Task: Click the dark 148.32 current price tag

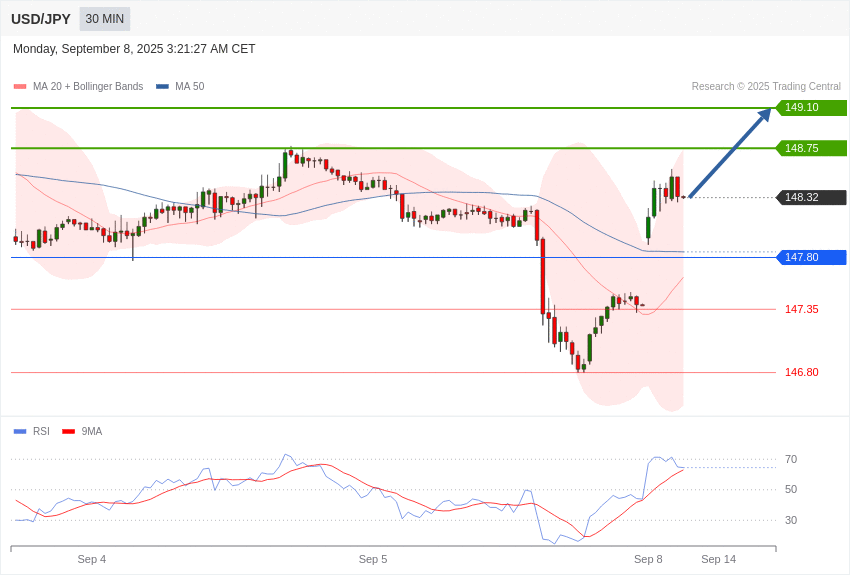Action: click(811, 198)
